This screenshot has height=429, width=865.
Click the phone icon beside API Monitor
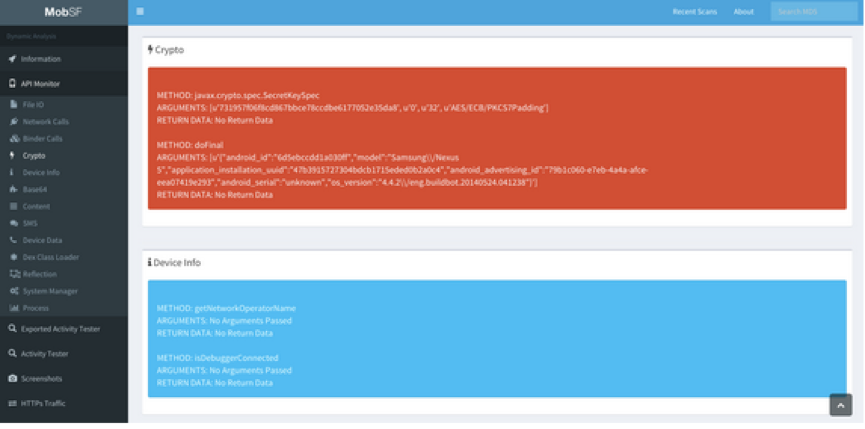(12, 84)
